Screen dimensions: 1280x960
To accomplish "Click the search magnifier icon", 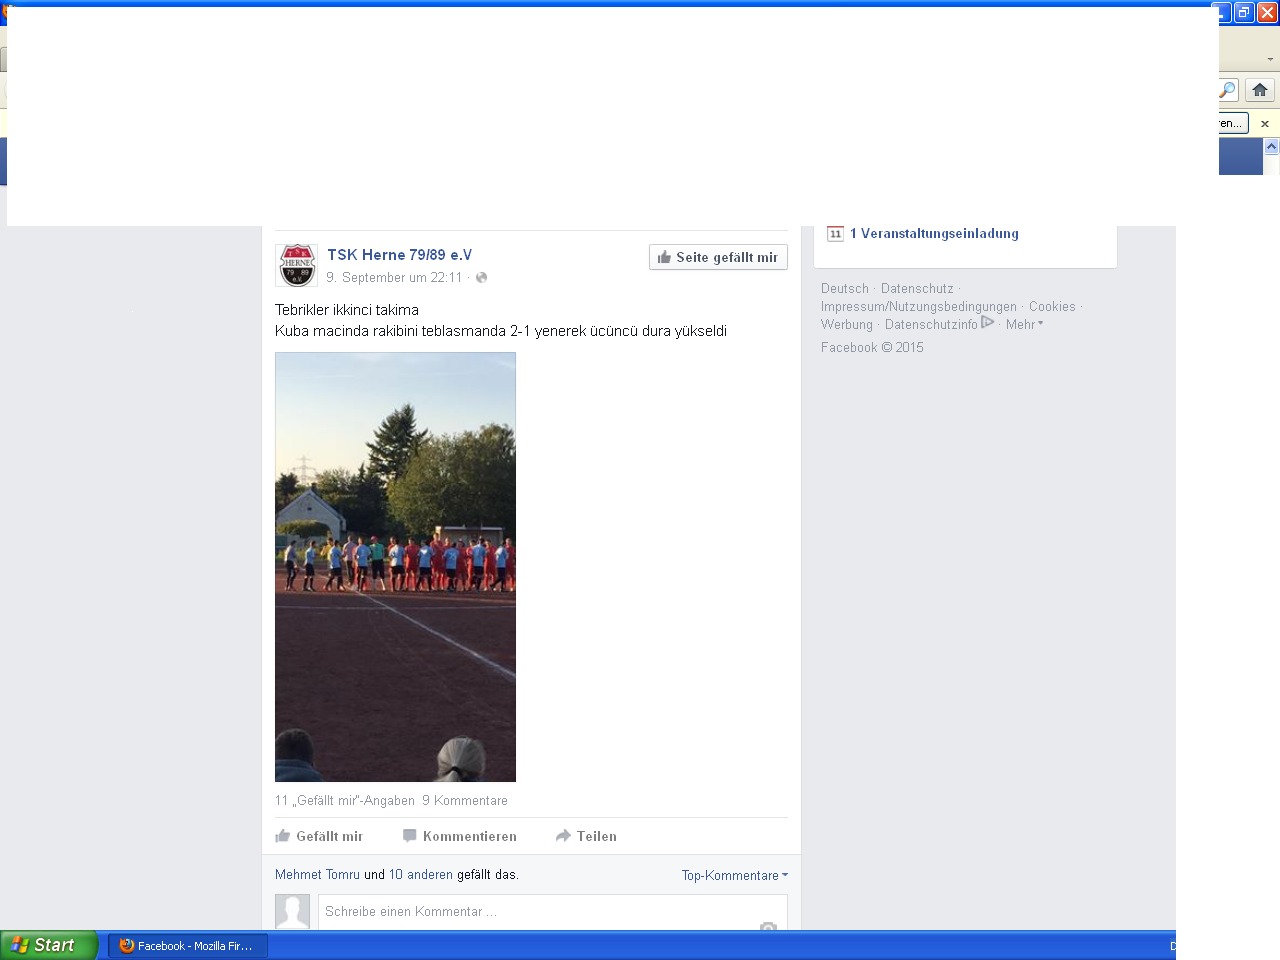I will coord(1228,90).
